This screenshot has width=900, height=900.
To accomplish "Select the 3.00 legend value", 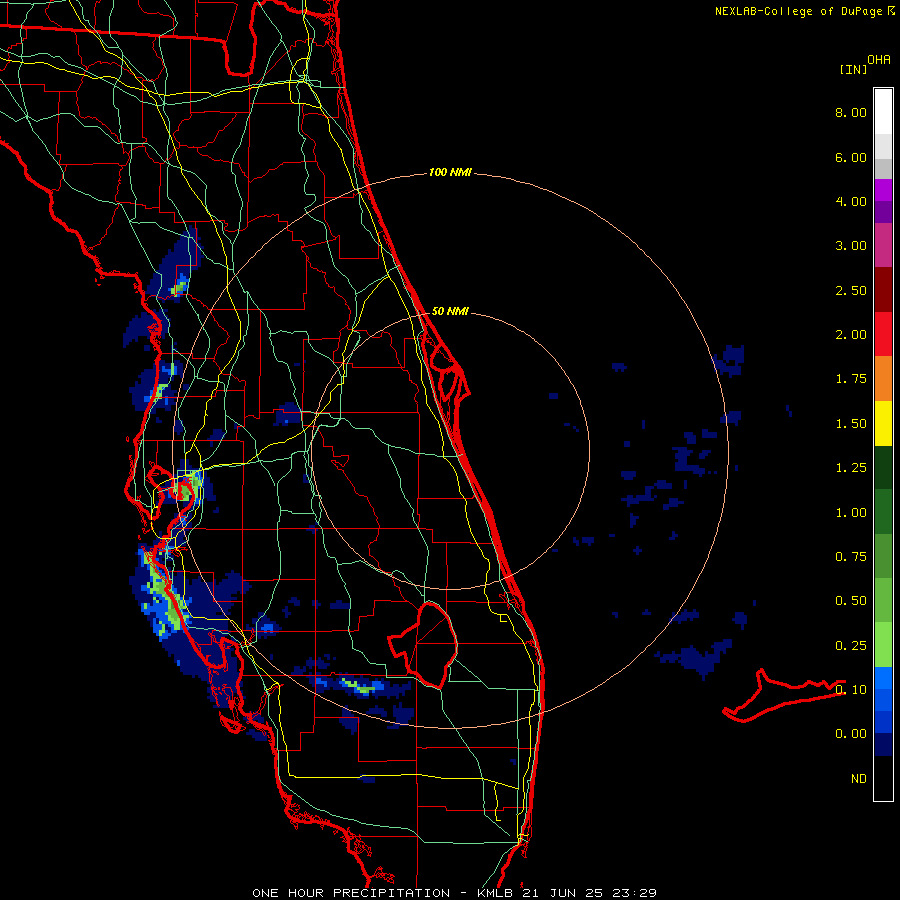I will click(851, 246).
